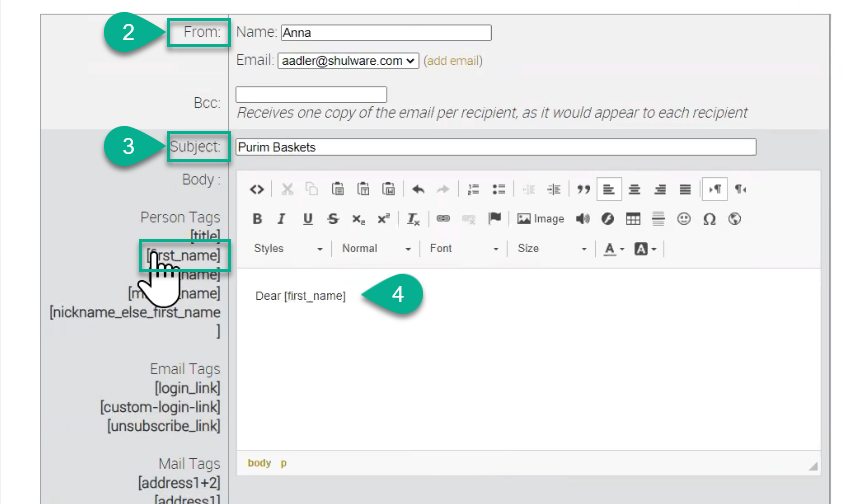Open the From email address dropdown
The image size is (868, 504).
click(x=347, y=61)
